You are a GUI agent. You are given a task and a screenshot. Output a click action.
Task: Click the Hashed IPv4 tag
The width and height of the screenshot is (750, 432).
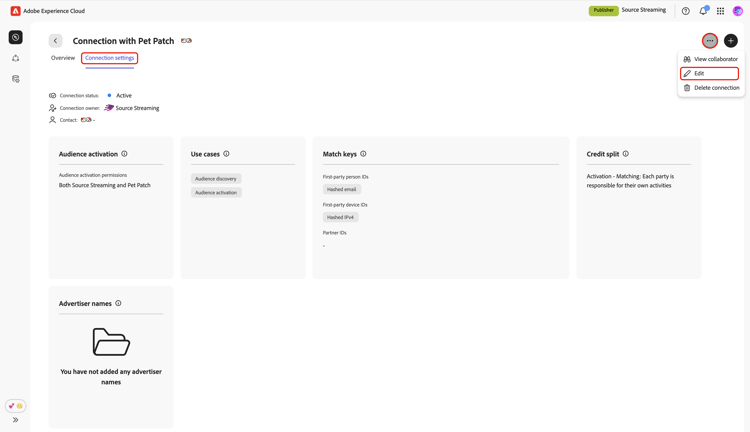340,217
